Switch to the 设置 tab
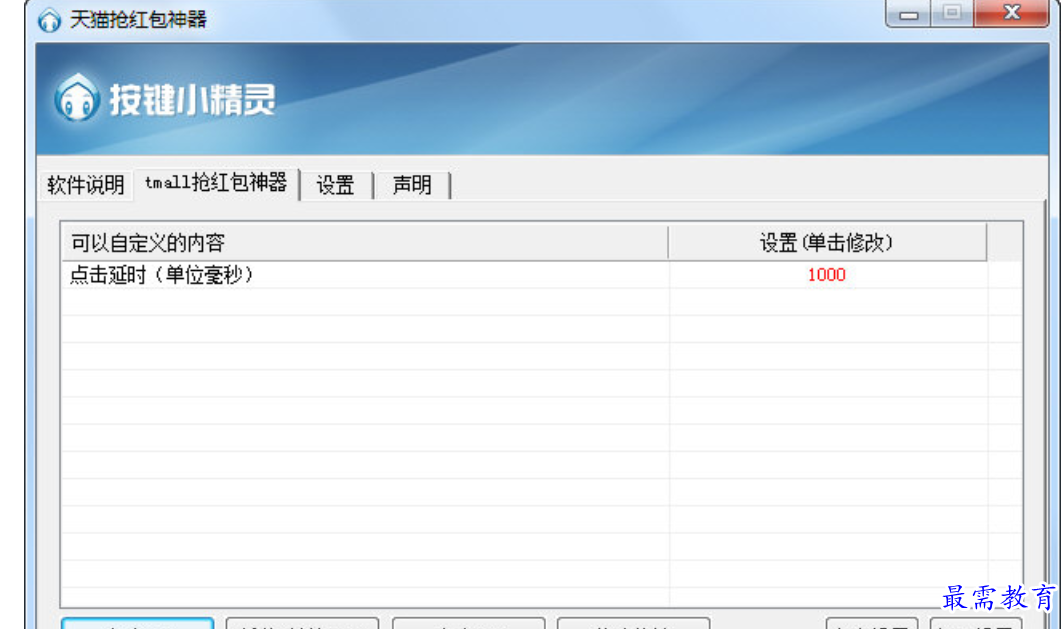The width and height of the screenshot is (1064, 629). (336, 185)
